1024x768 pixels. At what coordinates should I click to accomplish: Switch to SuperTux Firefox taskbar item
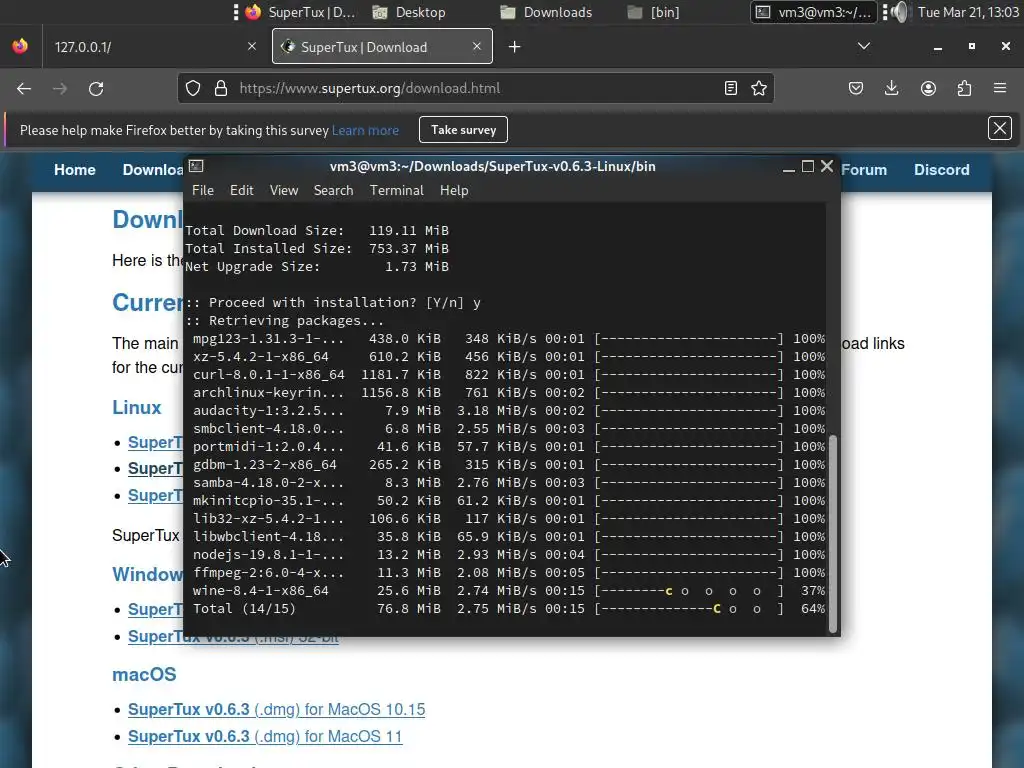coord(301,12)
